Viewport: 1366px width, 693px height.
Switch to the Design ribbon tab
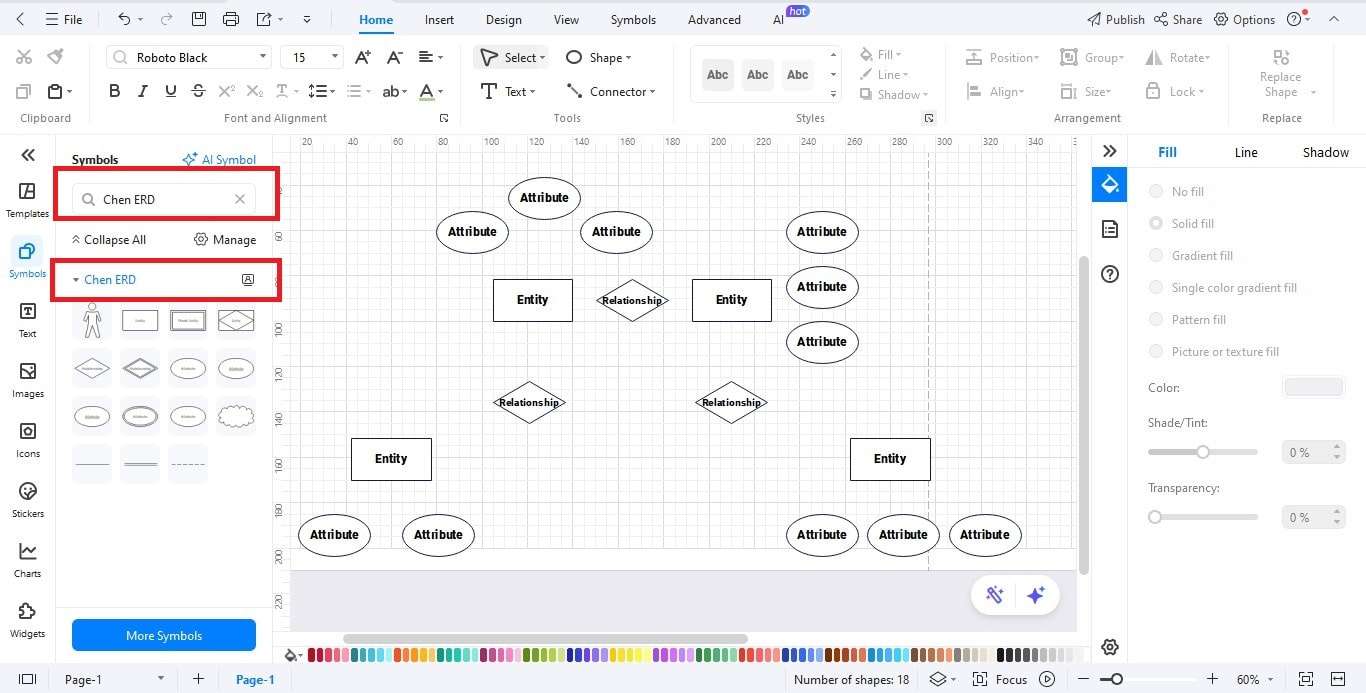pos(503,19)
